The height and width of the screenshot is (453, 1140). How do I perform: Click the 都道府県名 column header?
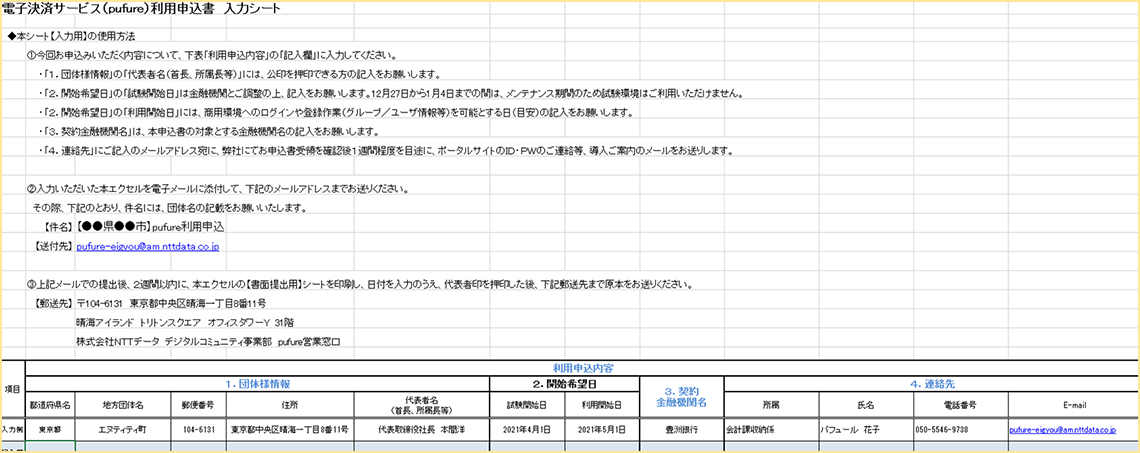click(x=50, y=404)
